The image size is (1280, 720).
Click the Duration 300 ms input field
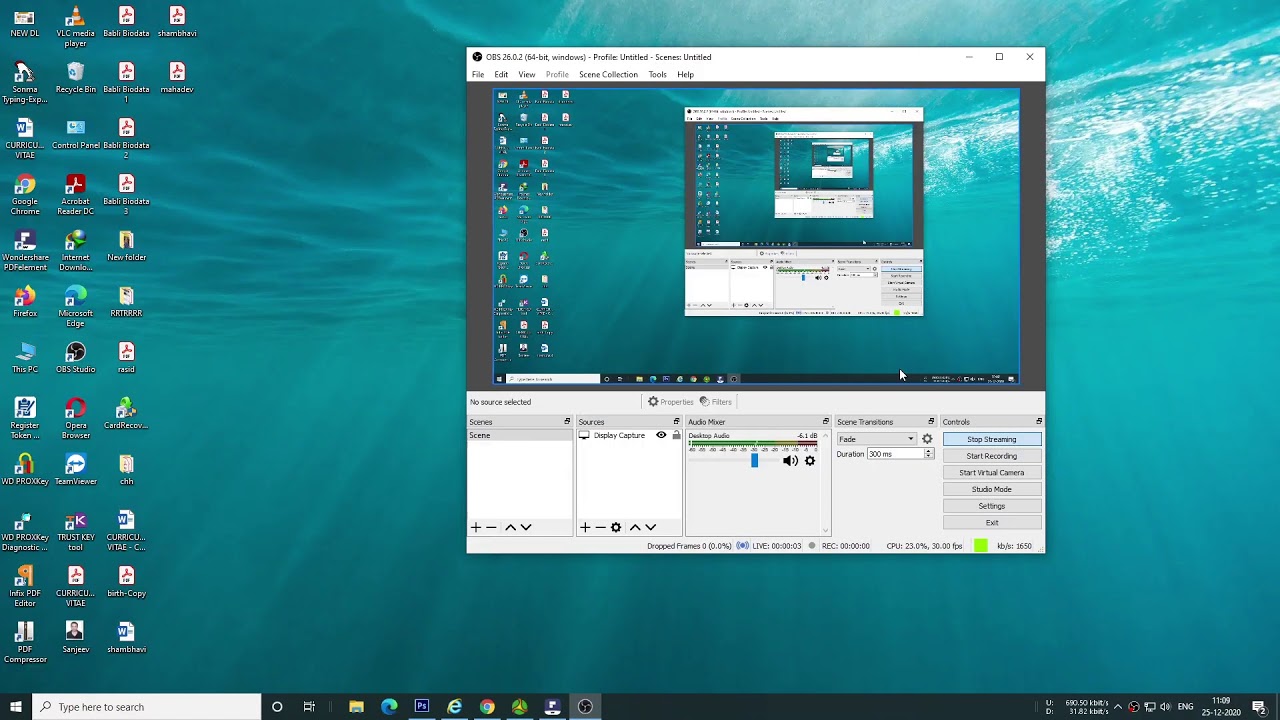coord(895,454)
